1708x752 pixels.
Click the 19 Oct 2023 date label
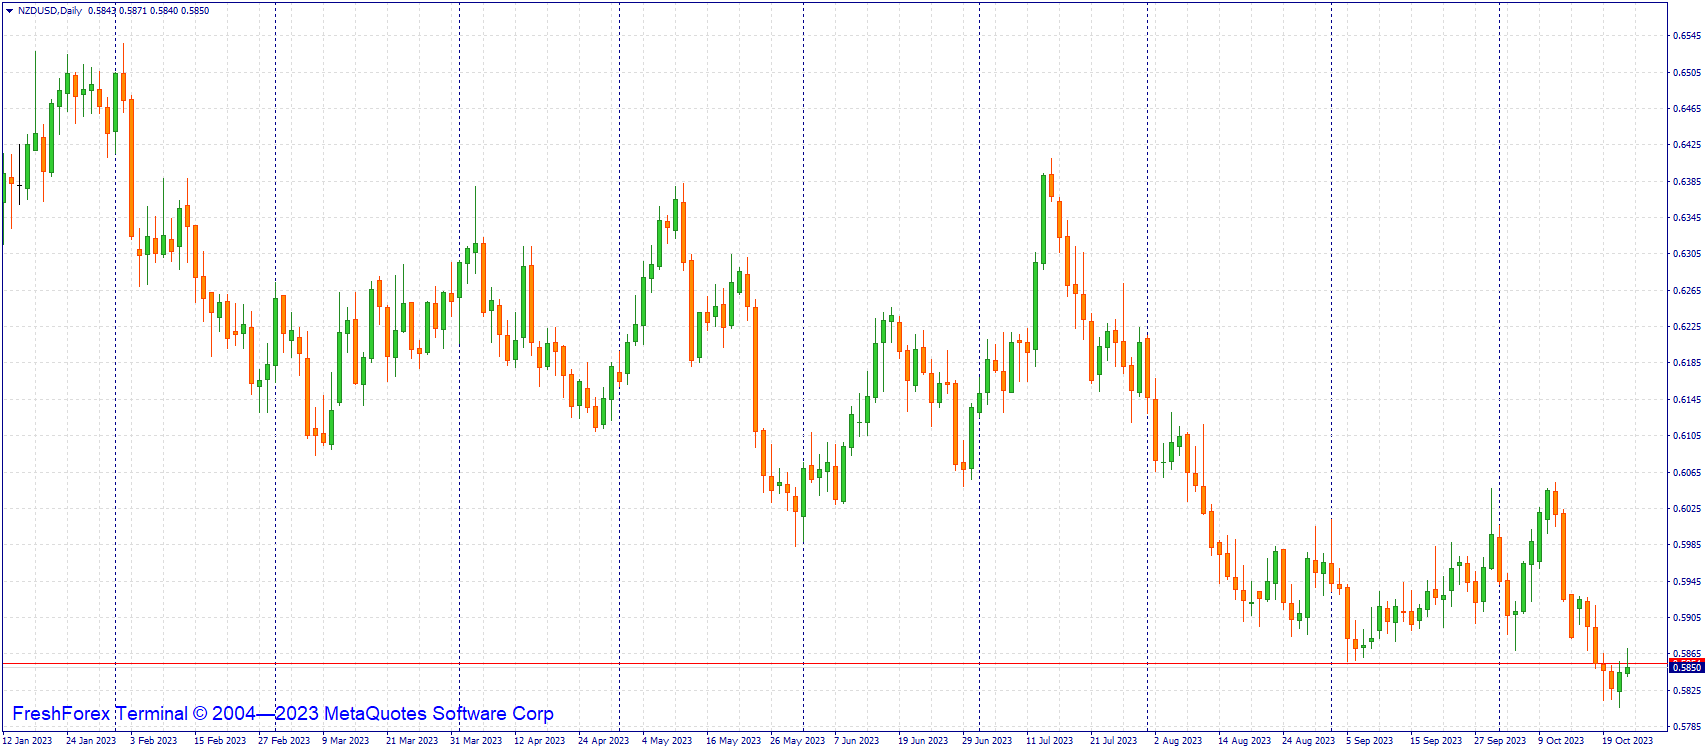[1627, 741]
